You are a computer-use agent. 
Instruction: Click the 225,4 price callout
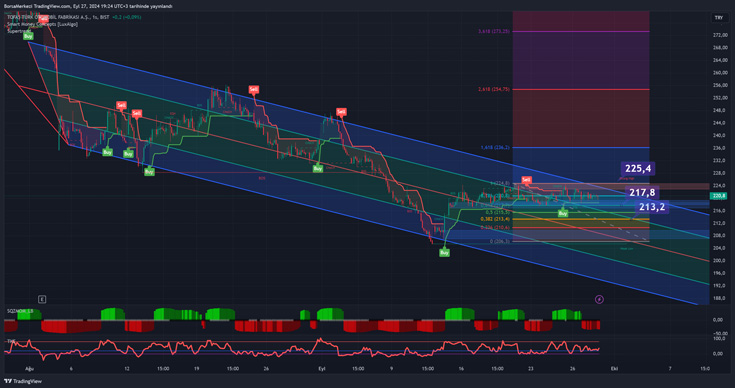tap(638, 168)
